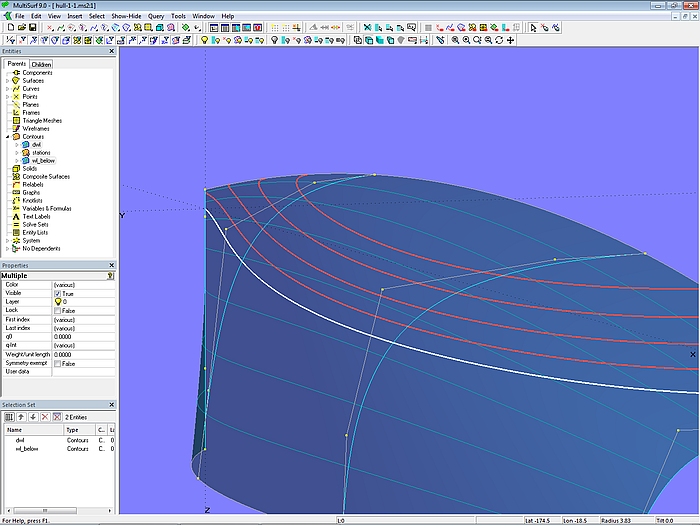Move selected entity up in Selection Set
700x525 pixels.
tap(21, 416)
